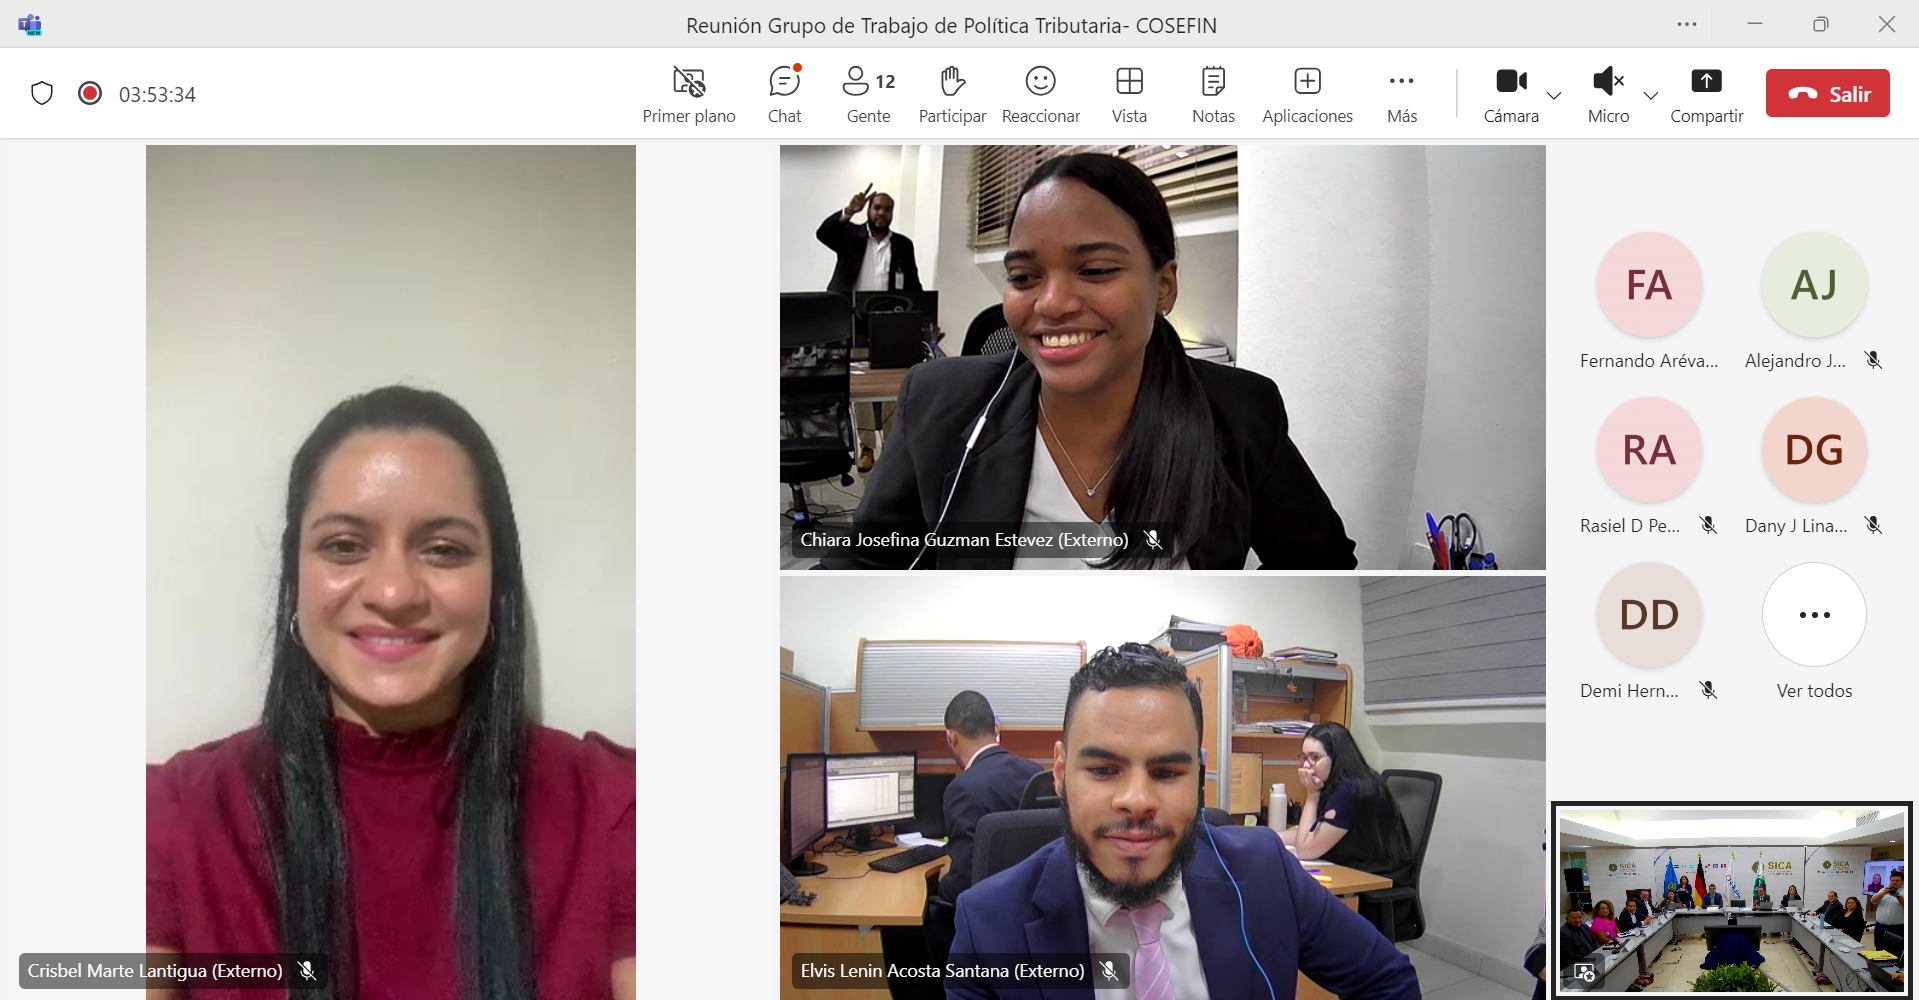Viewport: 1919px width, 1000px height.
Task: Click the shield privacy icon
Action: [x=42, y=94]
